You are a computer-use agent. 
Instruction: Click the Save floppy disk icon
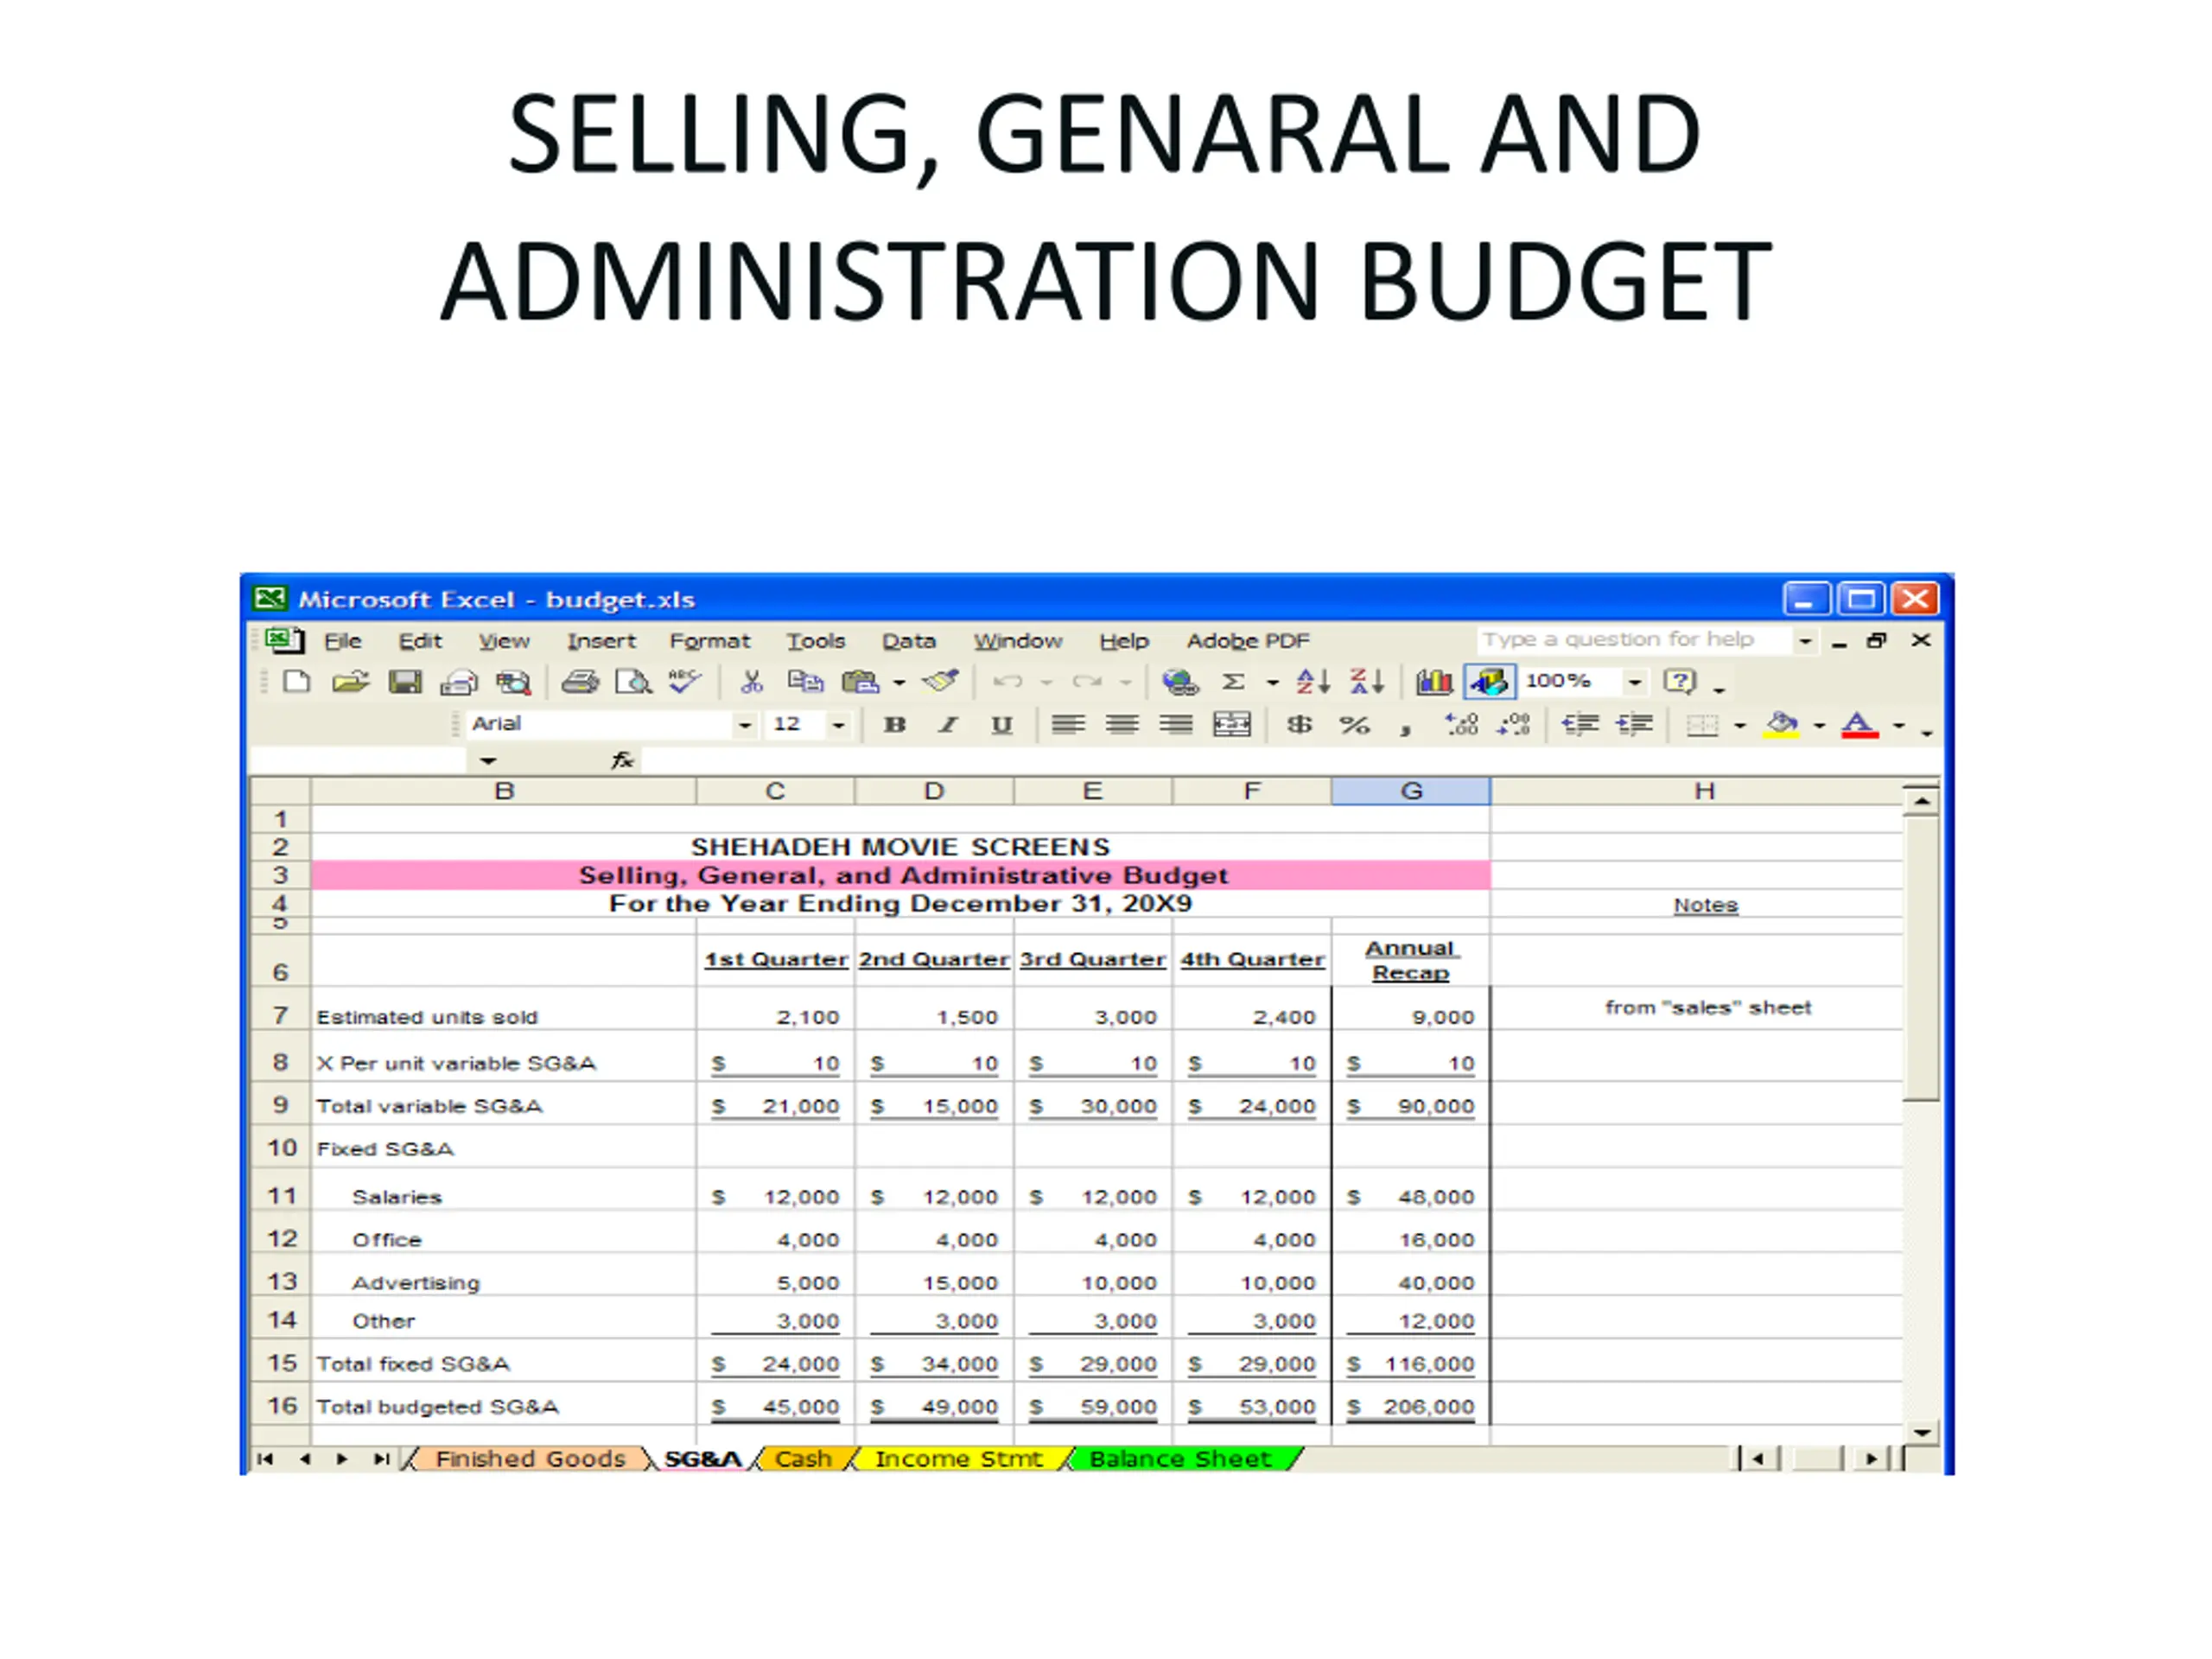405,683
